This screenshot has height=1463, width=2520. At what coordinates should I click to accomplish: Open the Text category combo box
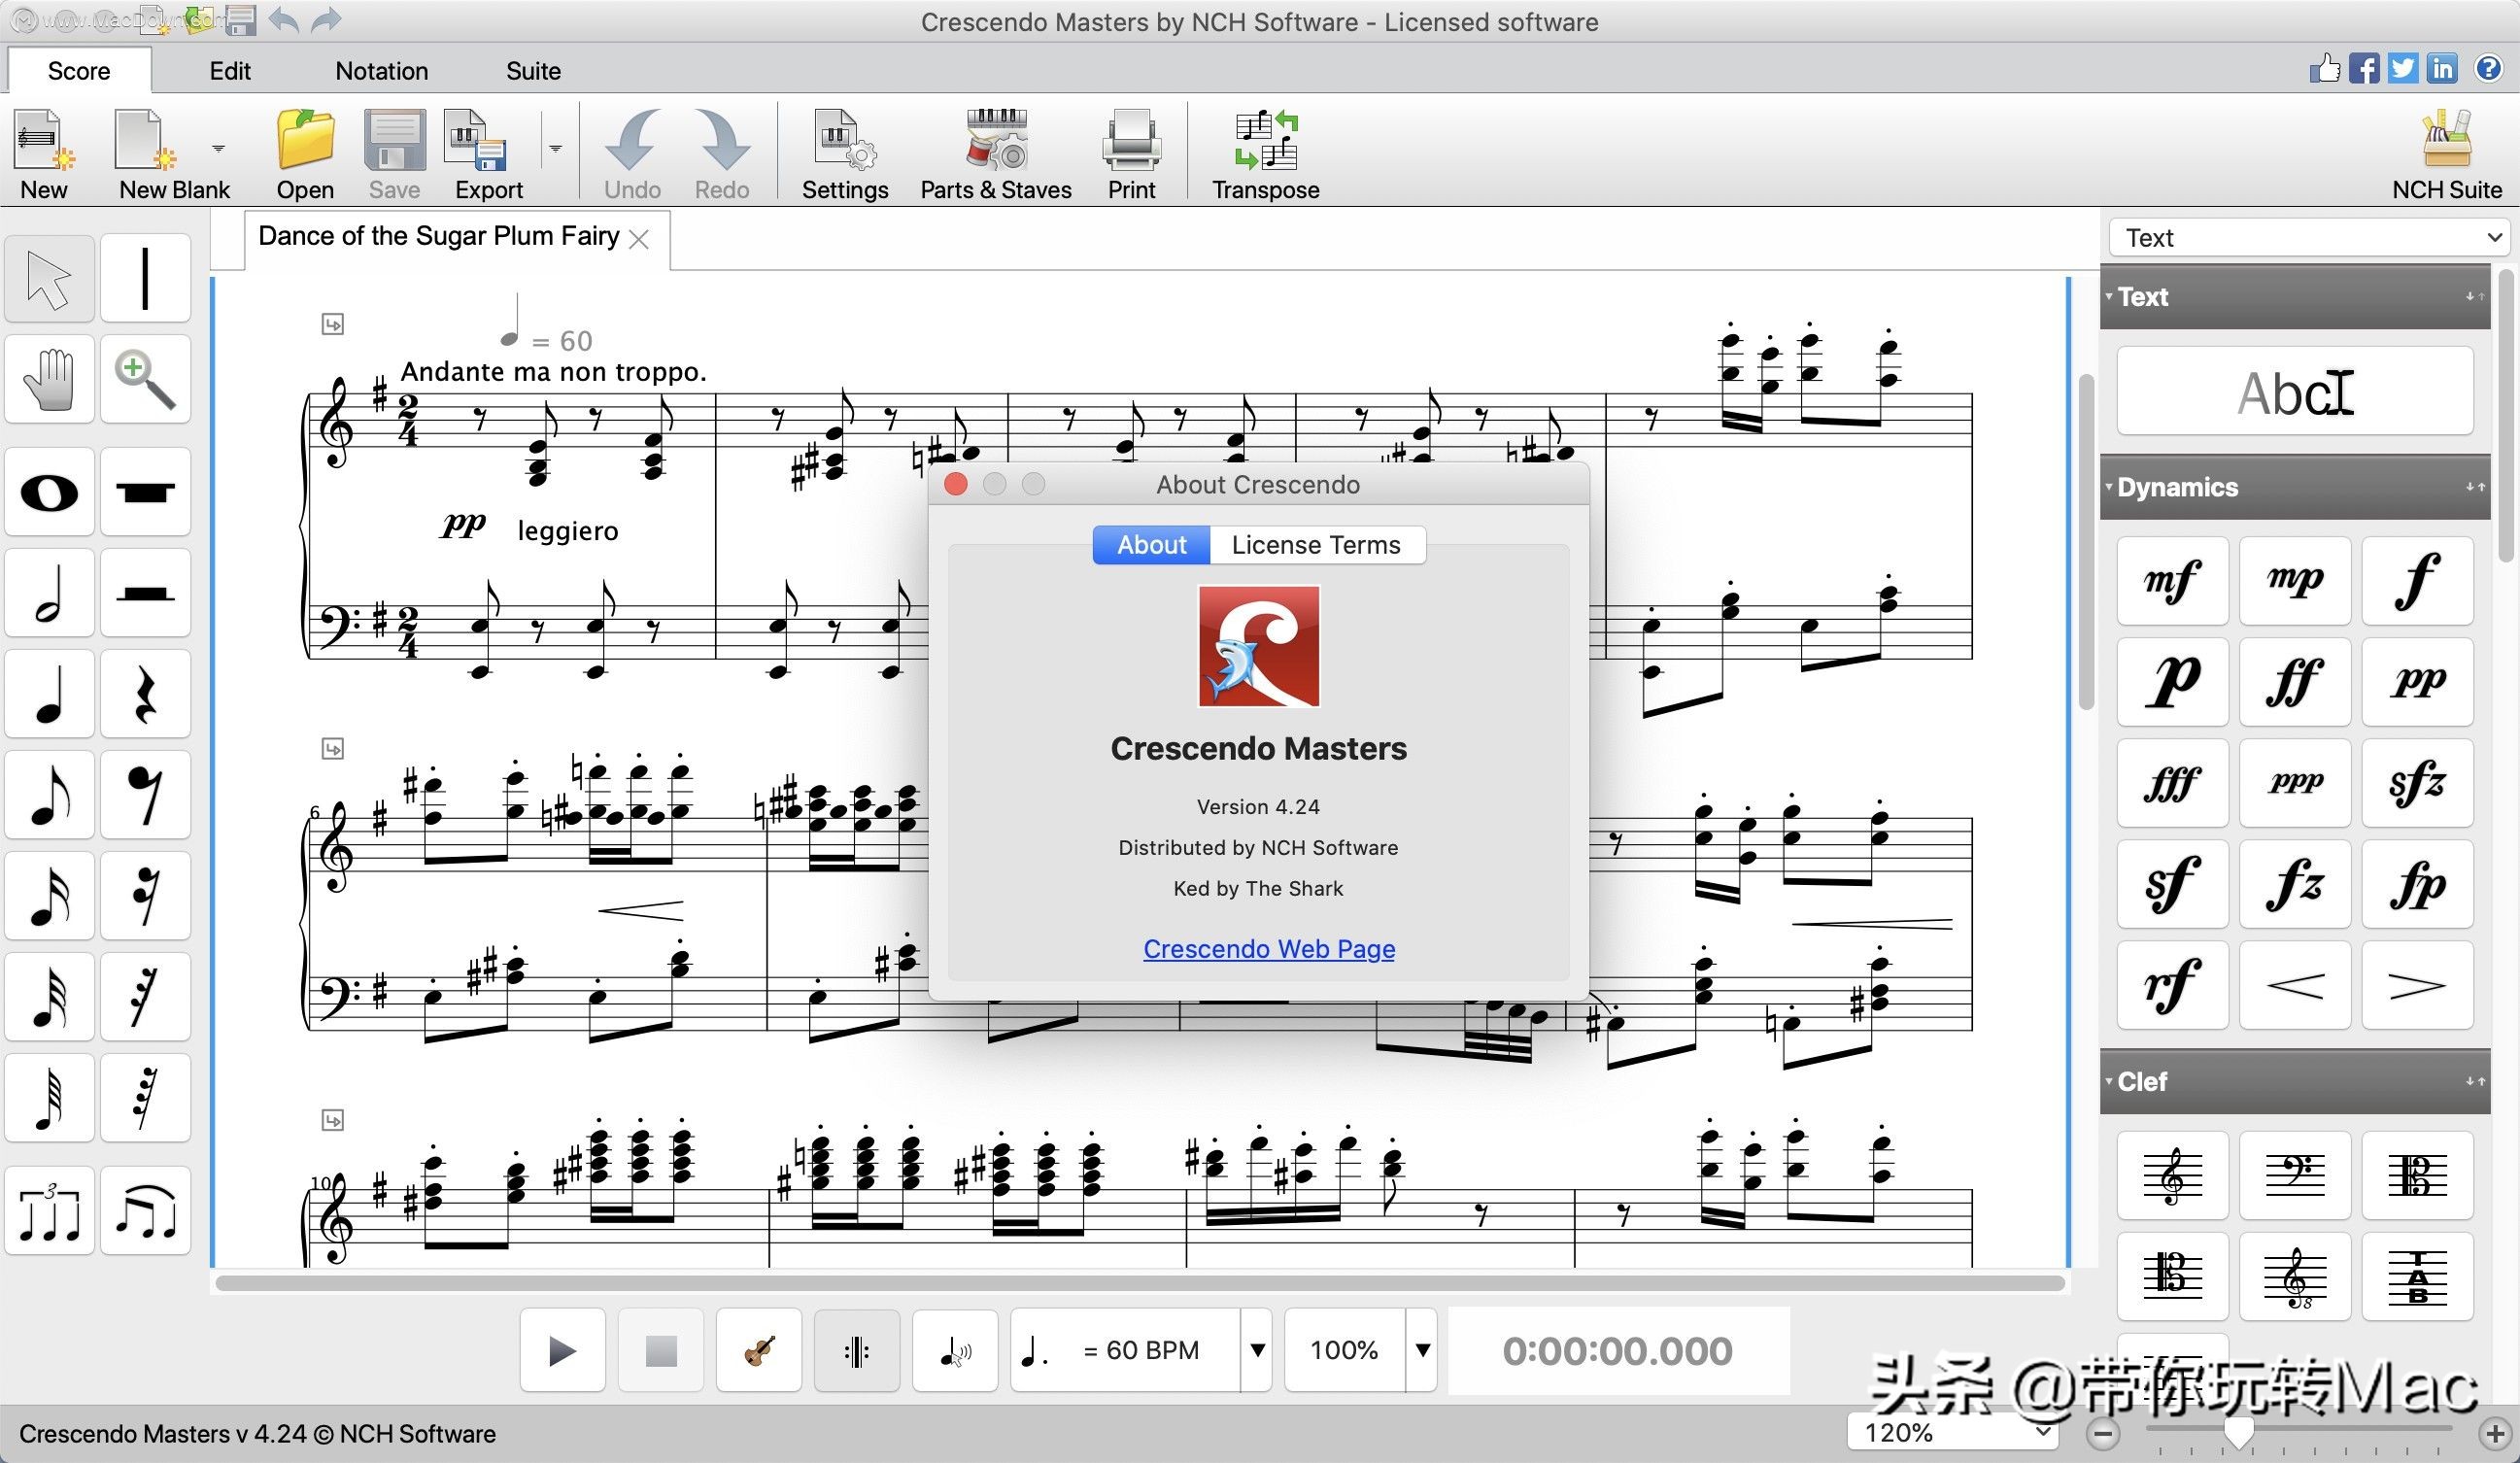coord(2308,238)
